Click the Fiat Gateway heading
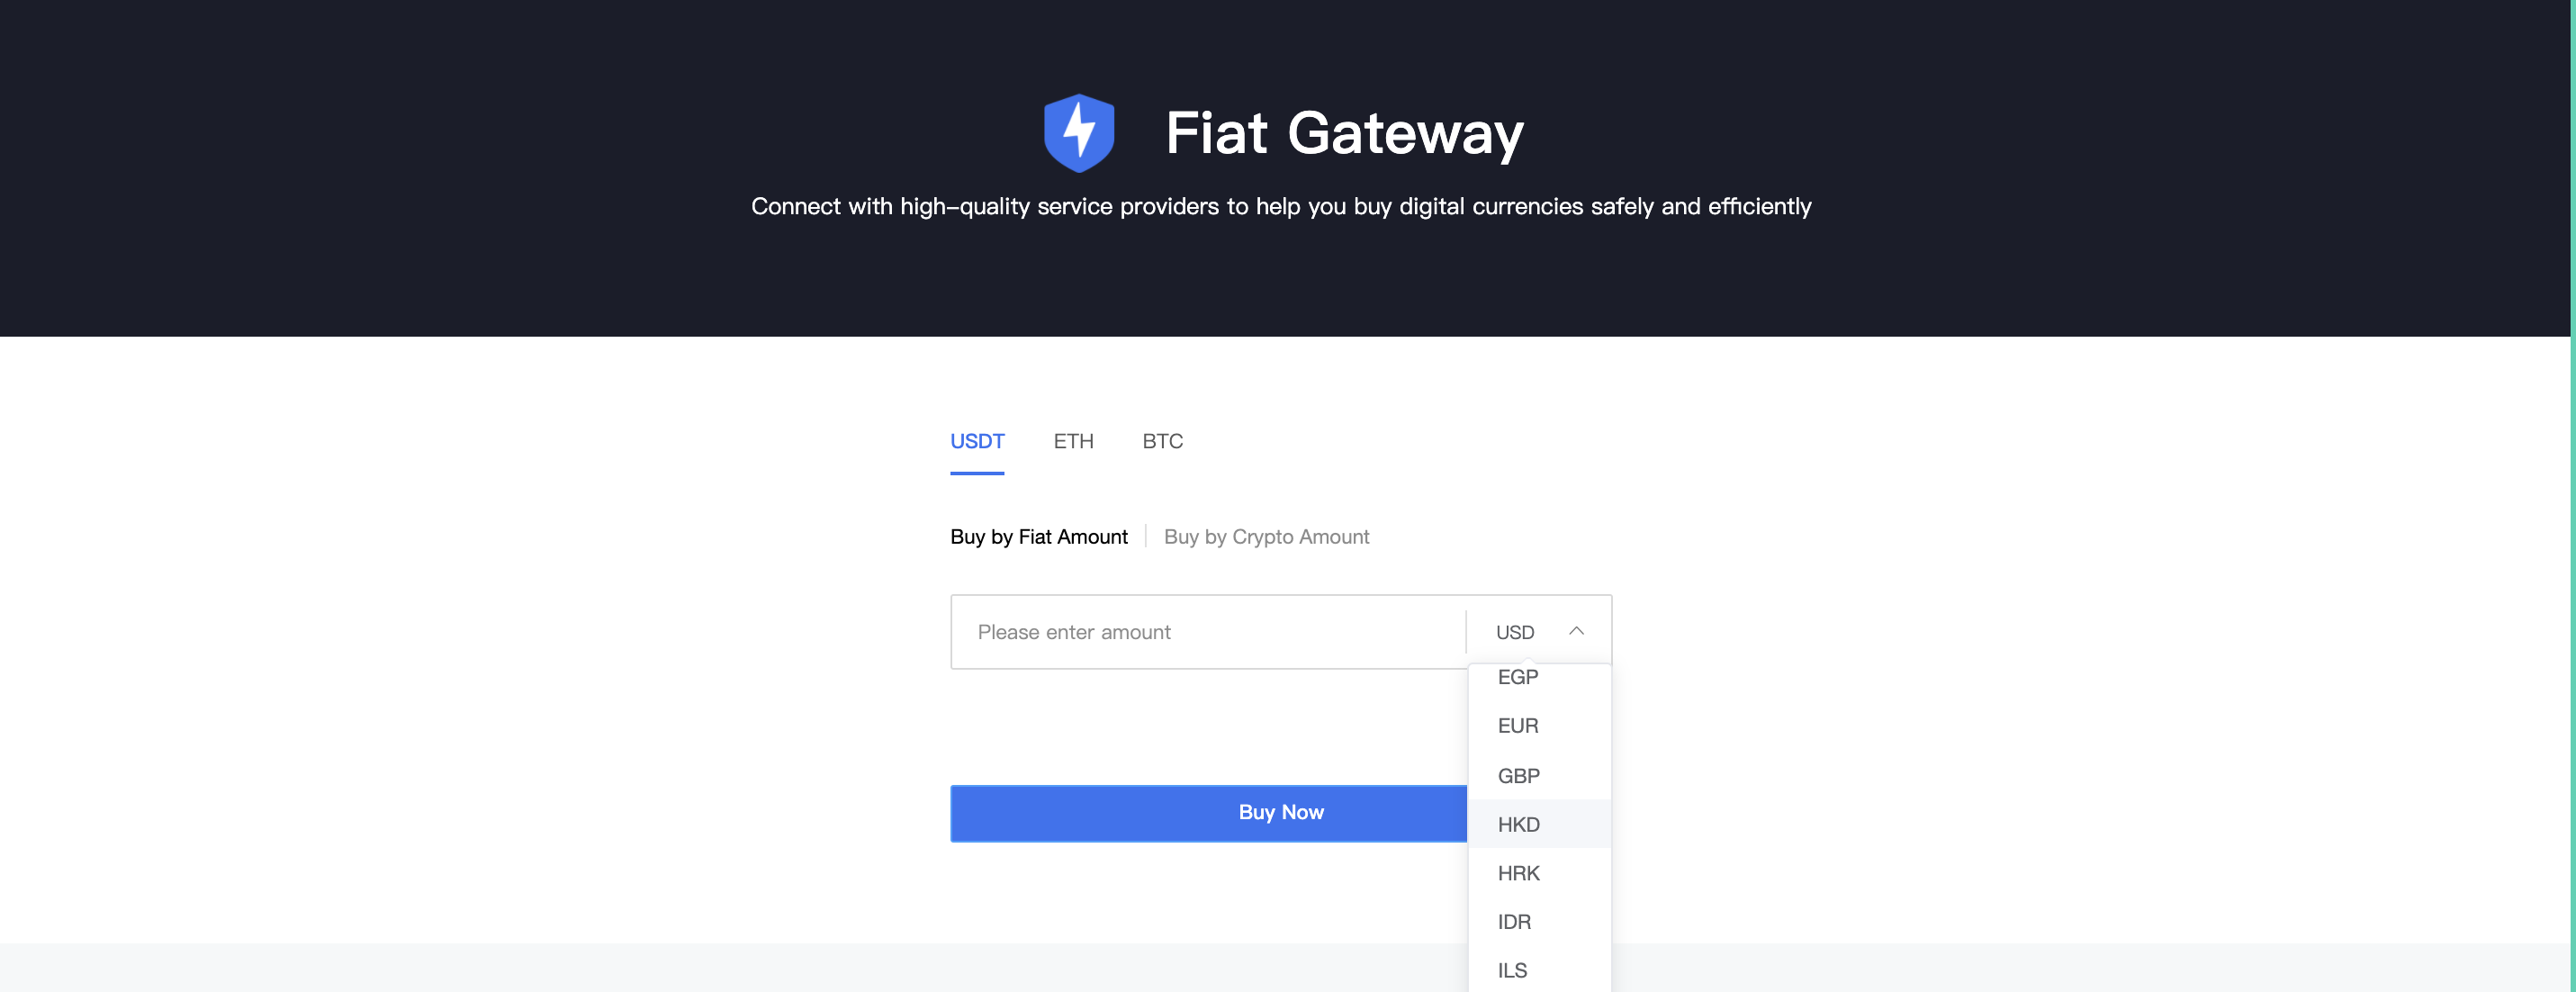 pyautogui.click(x=1344, y=133)
